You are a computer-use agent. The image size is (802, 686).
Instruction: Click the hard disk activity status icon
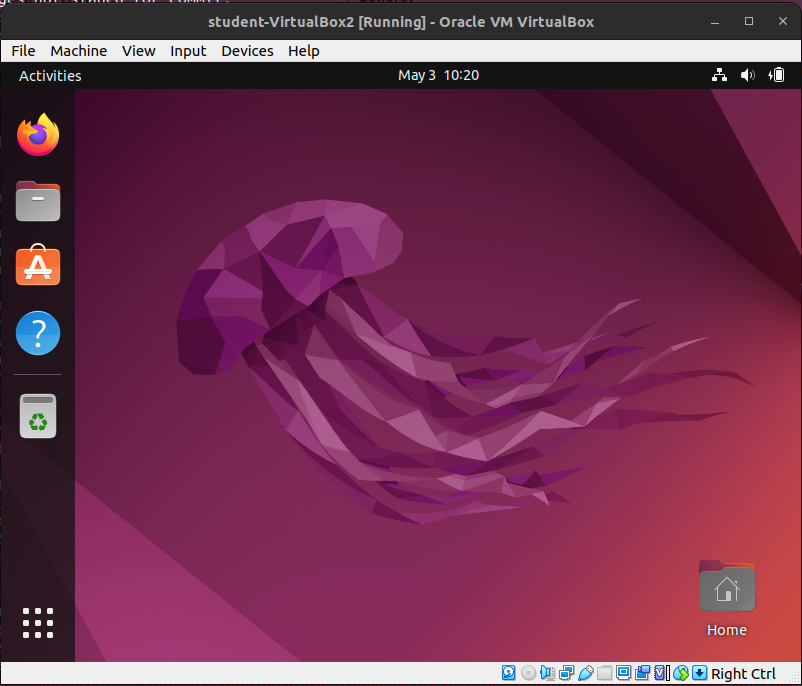pyautogui.click(x=509, y=673)
